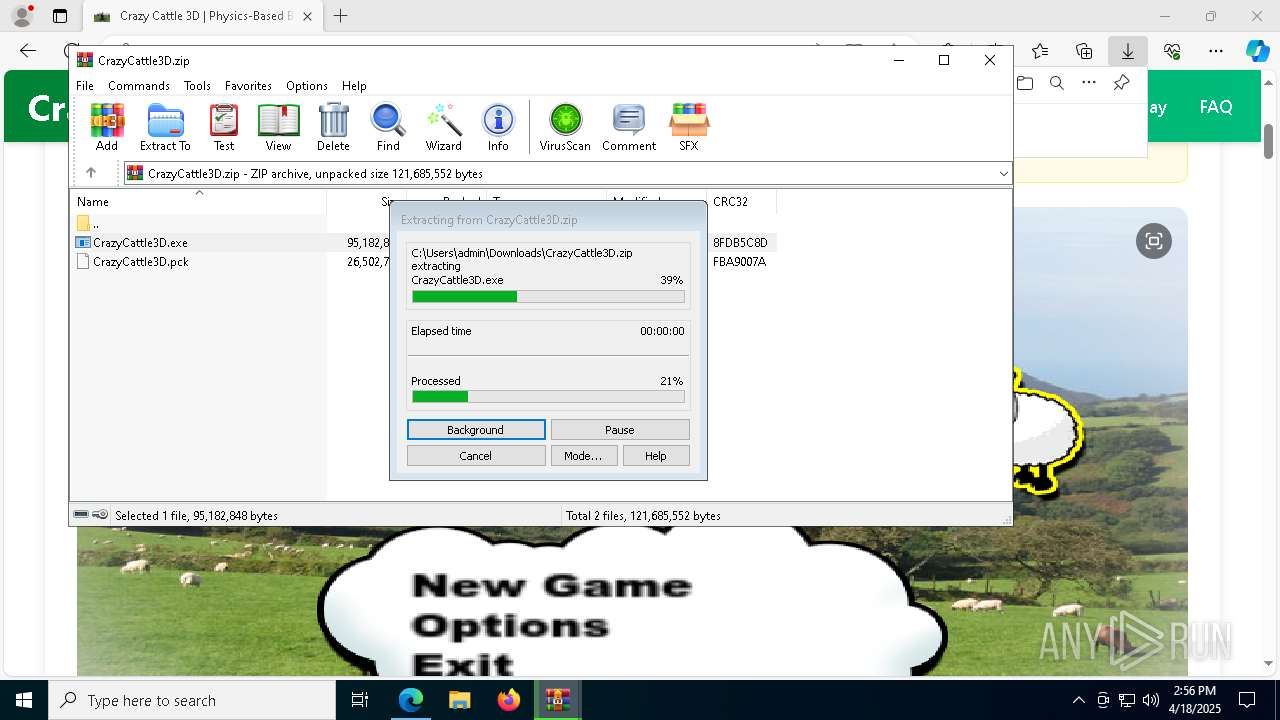Click the Find magnifier icon in WinRAR

pos(388,127)
